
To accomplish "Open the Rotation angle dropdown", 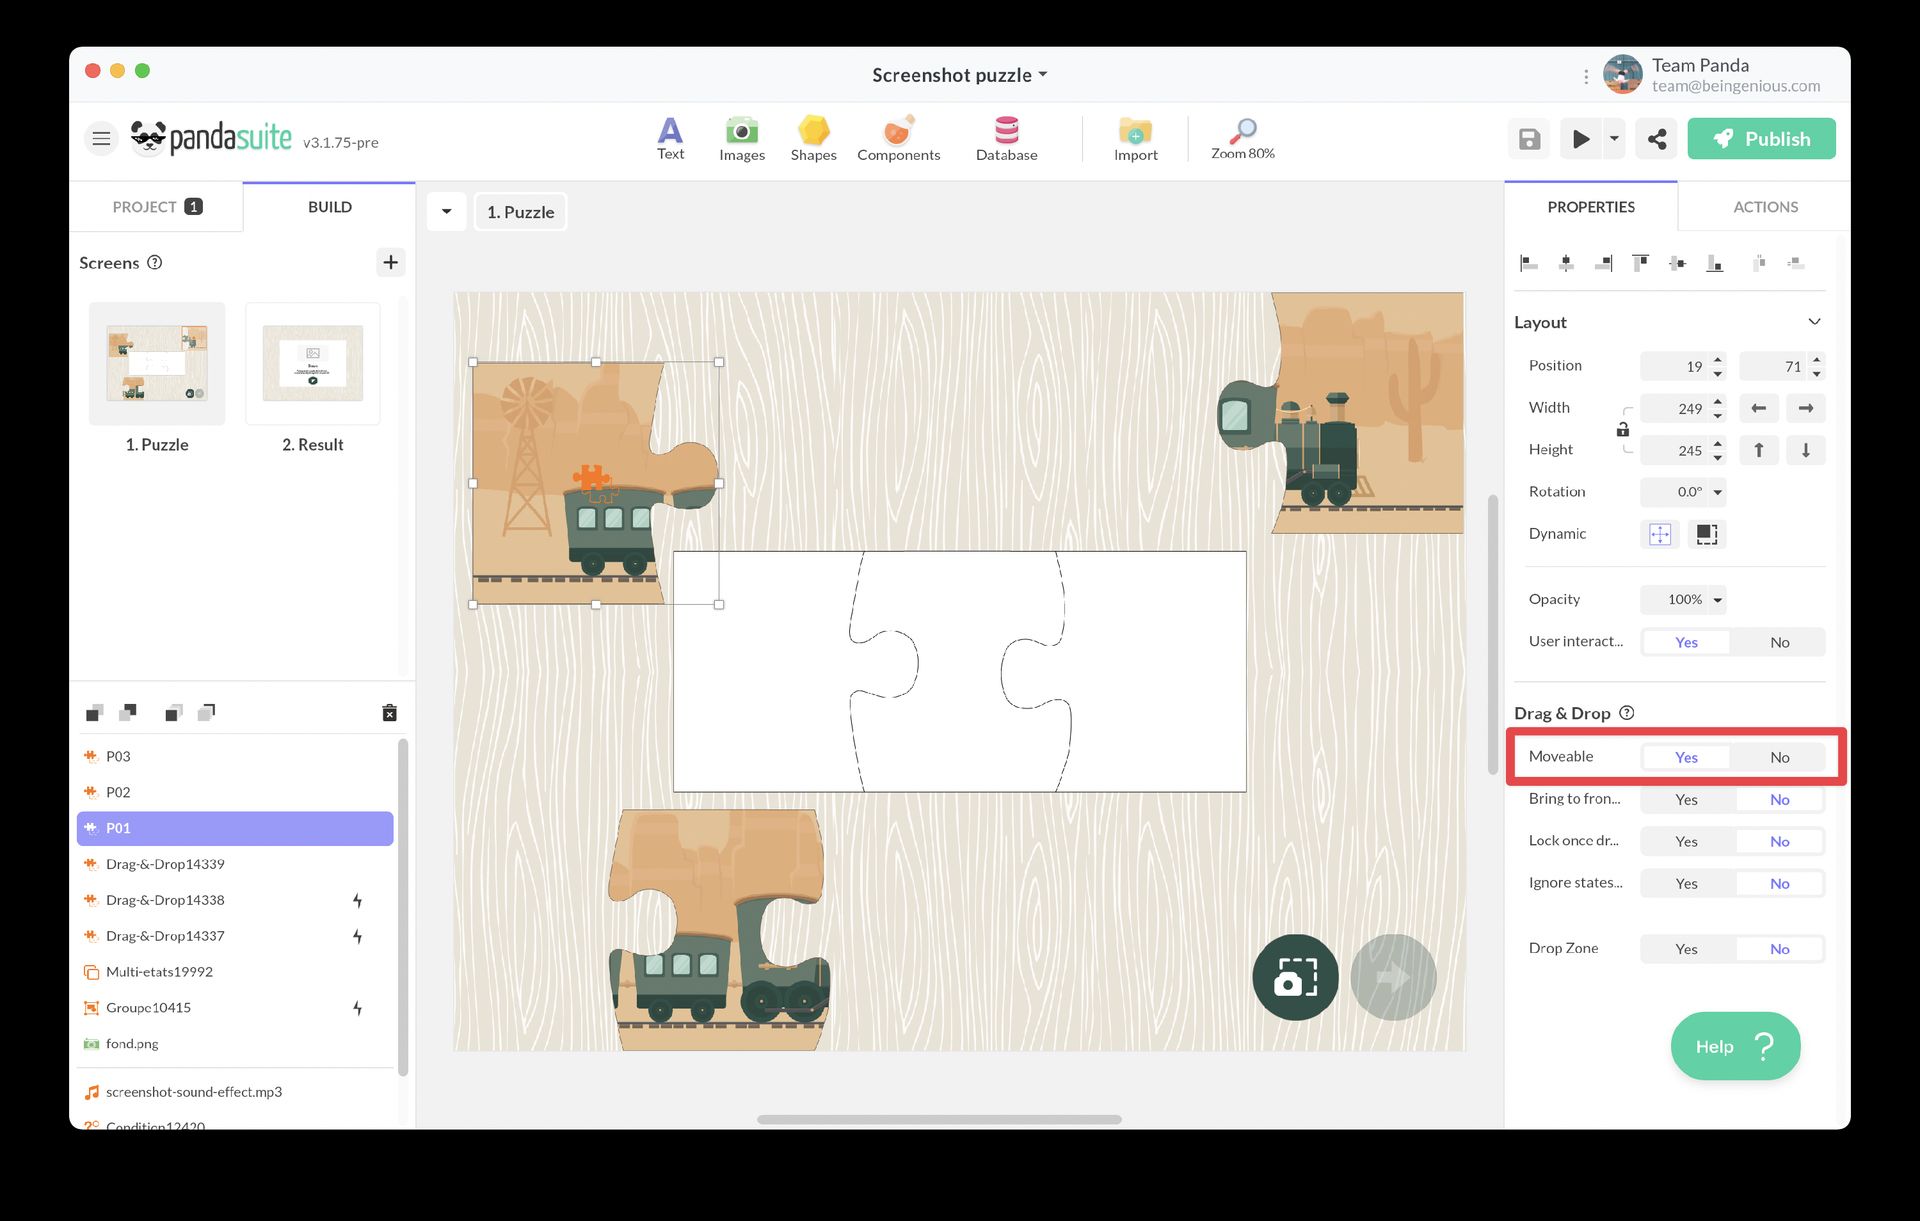I will tap(1717, 492).
